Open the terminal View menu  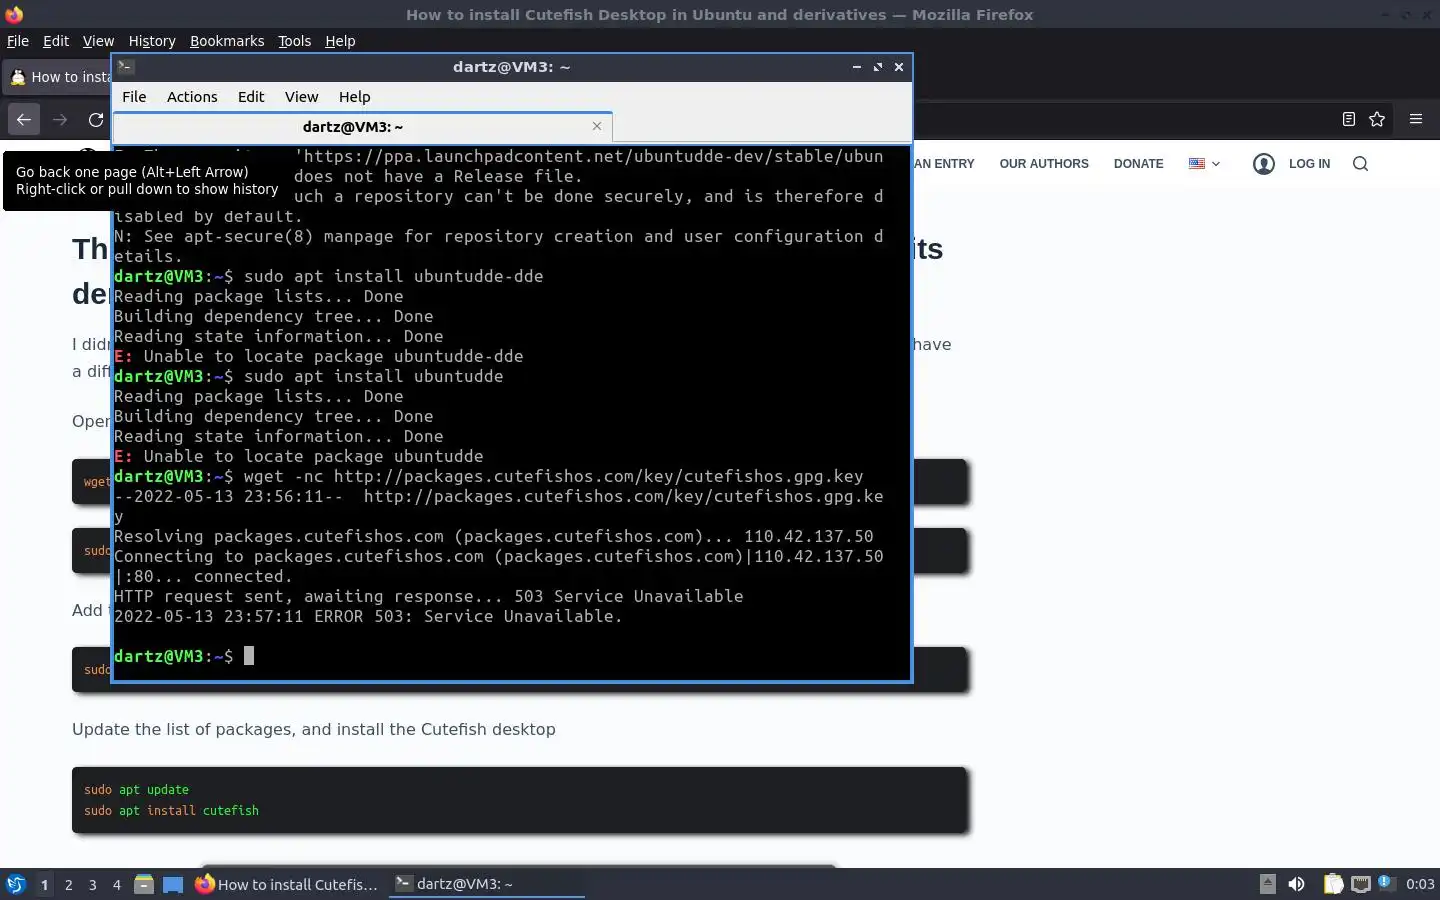coord(301,97)
